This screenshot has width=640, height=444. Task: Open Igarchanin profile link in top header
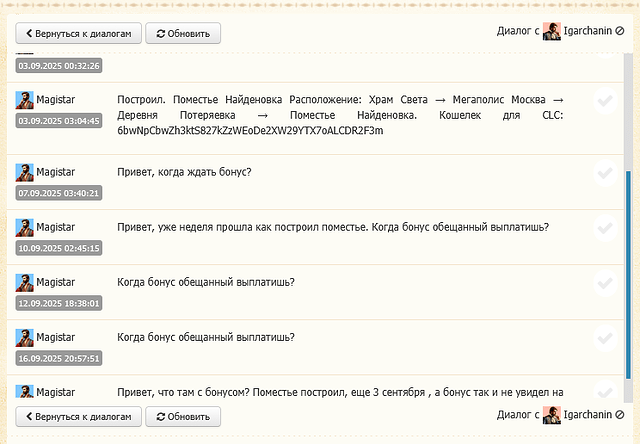[x=587, y=31]
